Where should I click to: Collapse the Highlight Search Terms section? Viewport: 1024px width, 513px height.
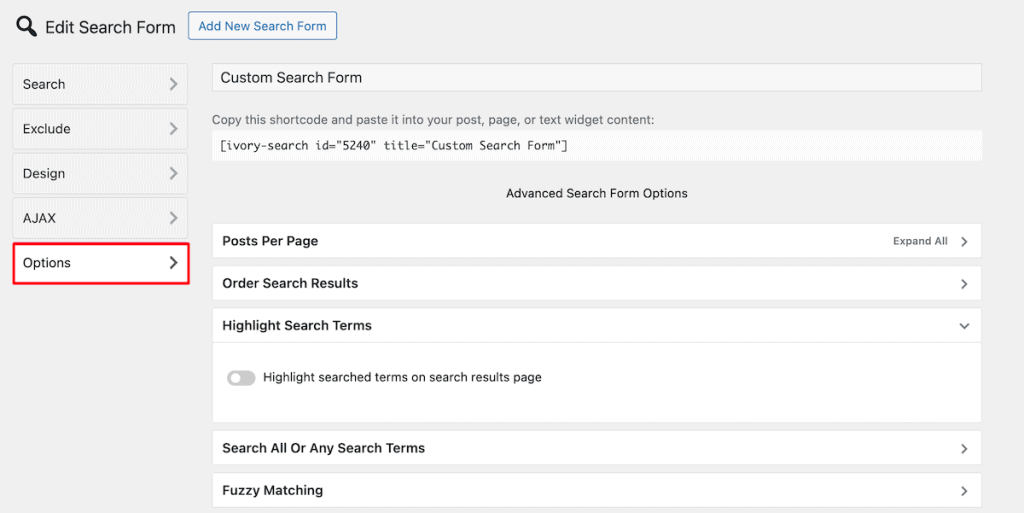pos(597,326)
